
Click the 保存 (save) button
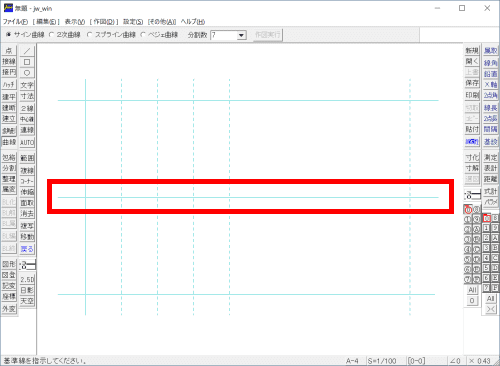pyautogui.click(x=472, y=83)
